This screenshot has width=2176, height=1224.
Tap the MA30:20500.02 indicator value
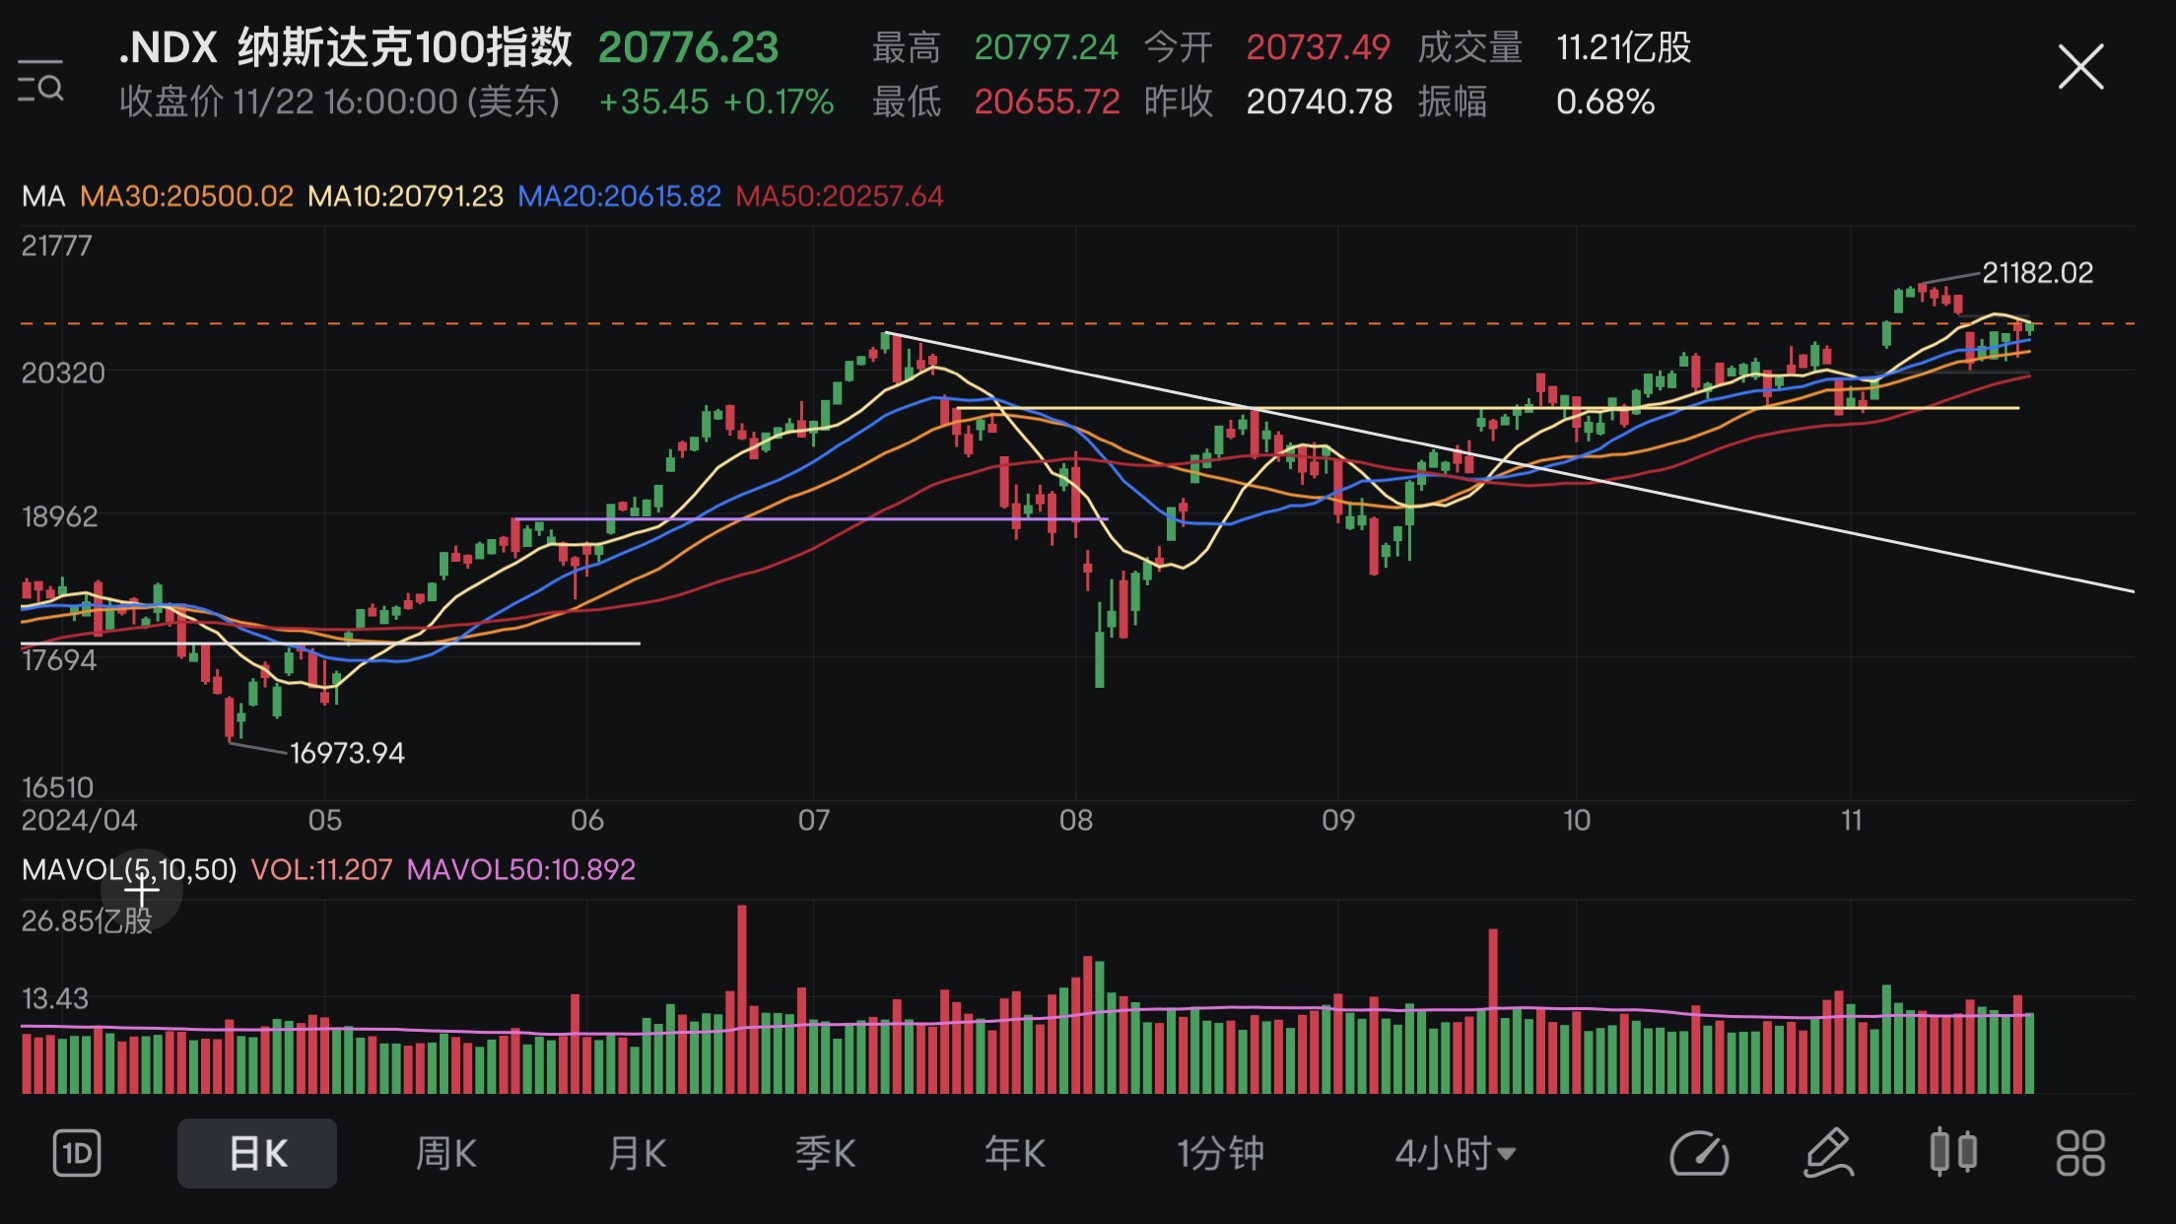coord(186,196)
